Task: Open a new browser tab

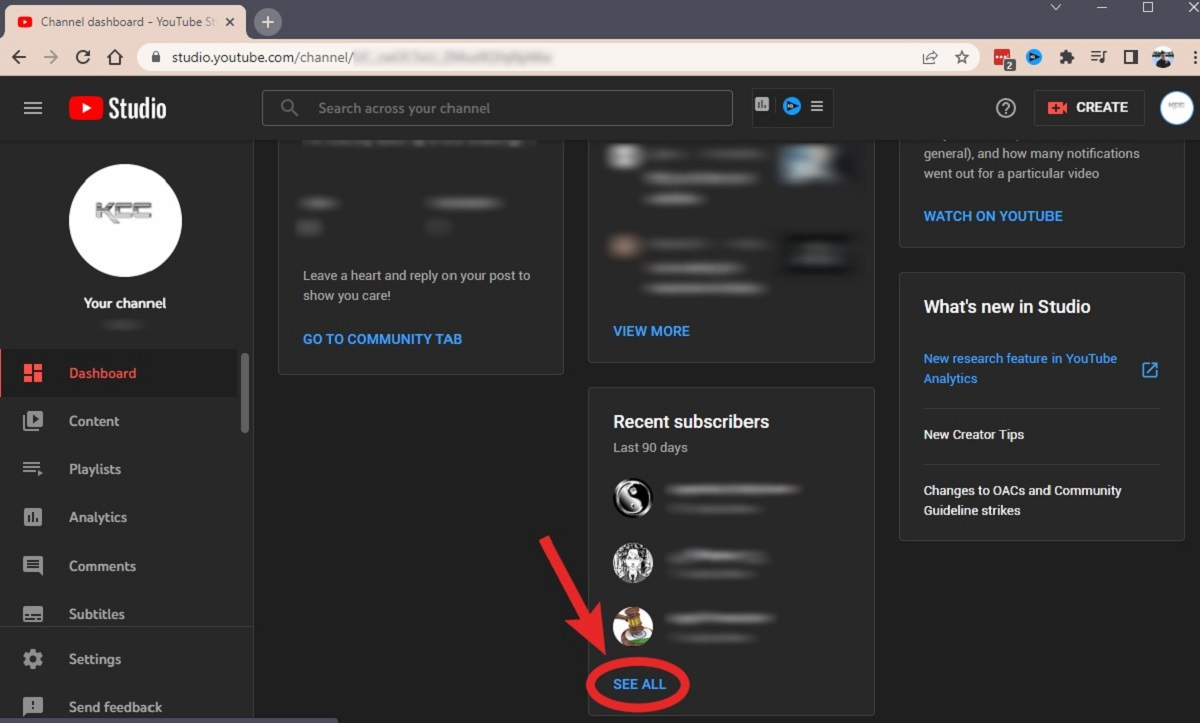Action: [268, 22]
